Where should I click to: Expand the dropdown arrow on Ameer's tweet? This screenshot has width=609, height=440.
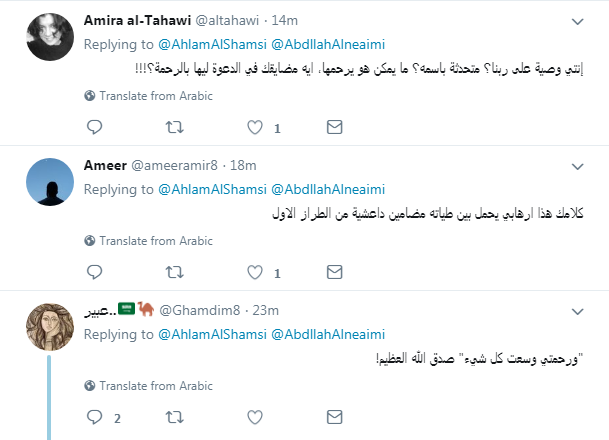pyautogui.click(x=577, y=164)
